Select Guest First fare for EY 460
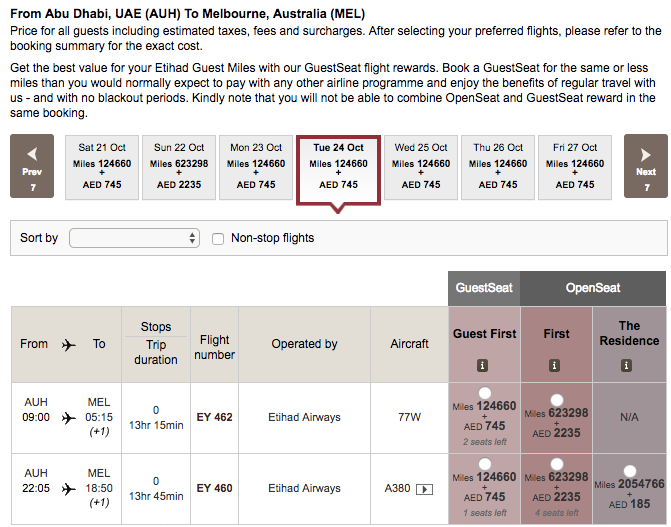The image size is (671, 527). tap(485, 465)
